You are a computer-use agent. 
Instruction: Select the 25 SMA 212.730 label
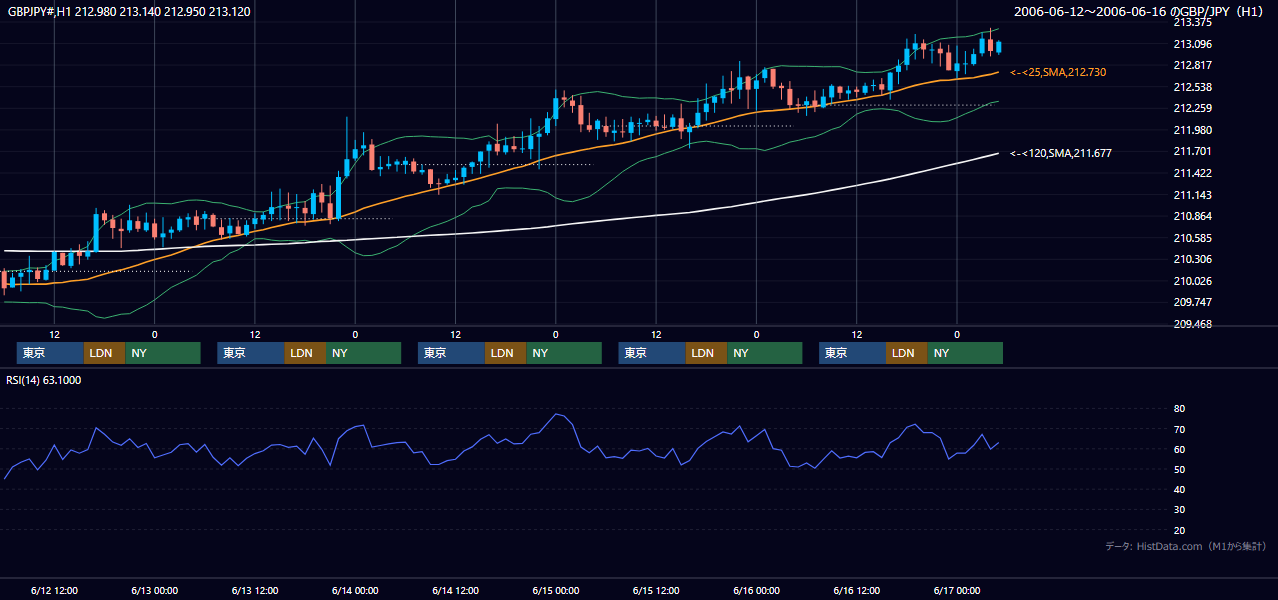[x=1058, y=72]
